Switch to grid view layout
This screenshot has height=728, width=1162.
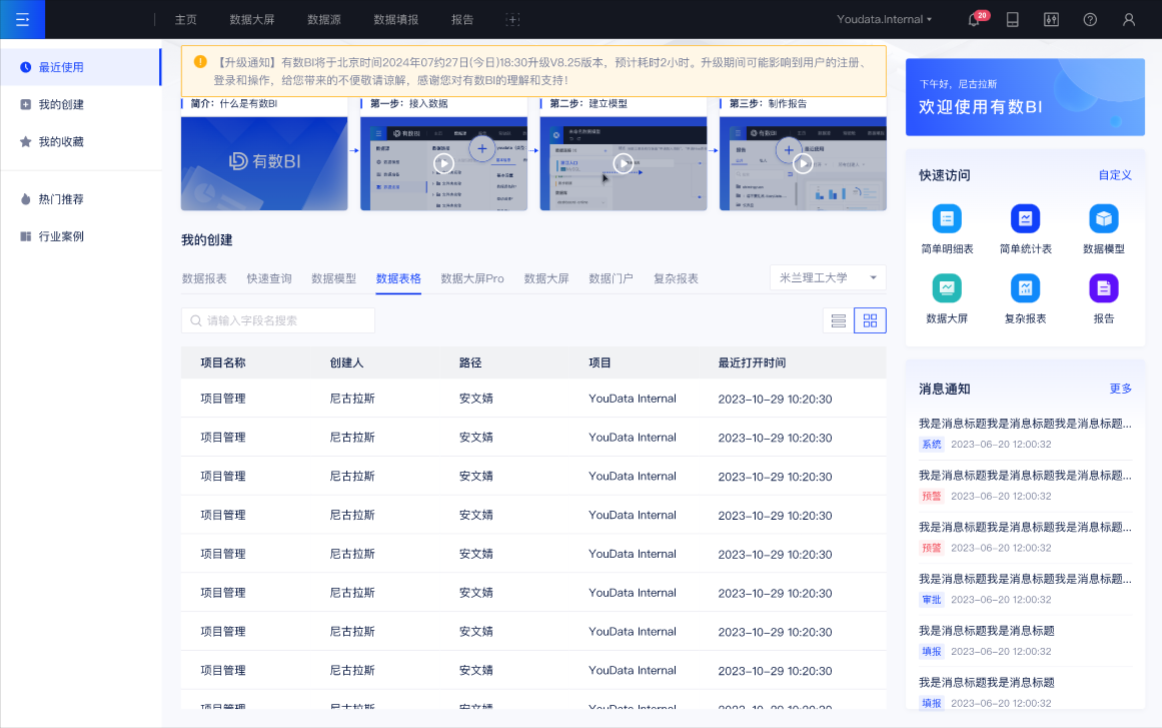870,321
